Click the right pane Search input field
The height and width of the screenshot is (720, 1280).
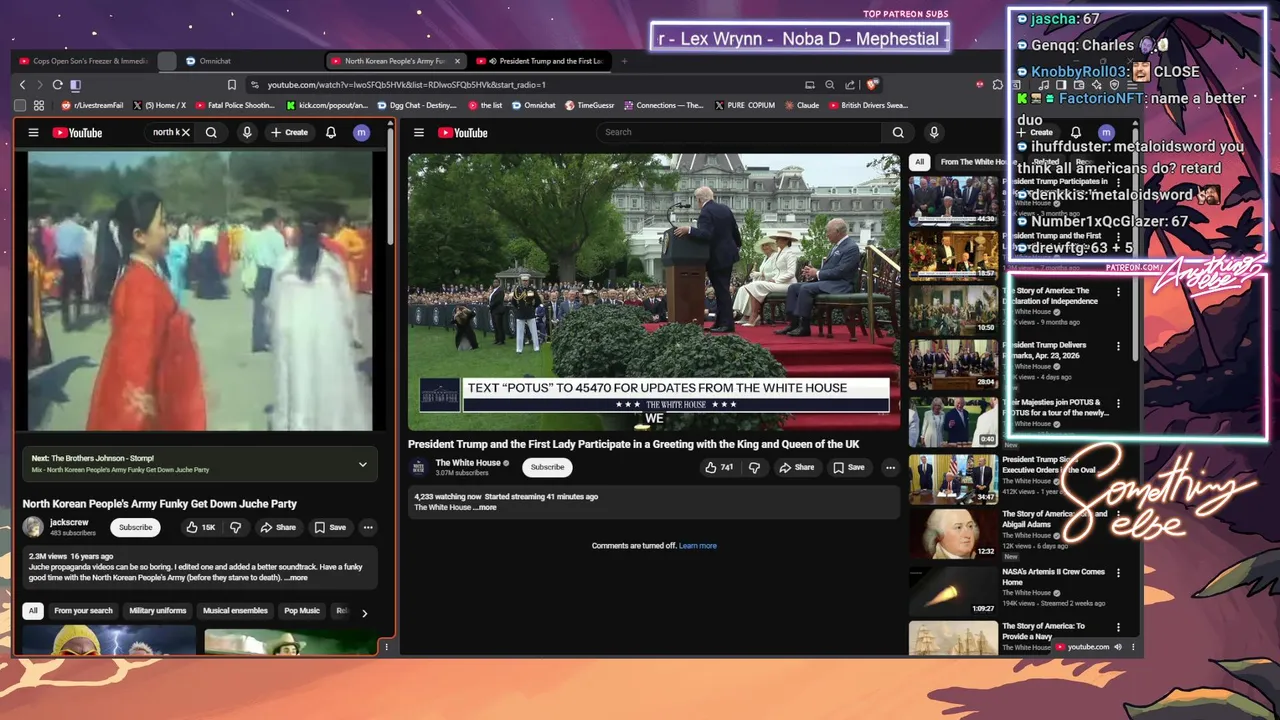pyautogui.click(x=740, y=132)
